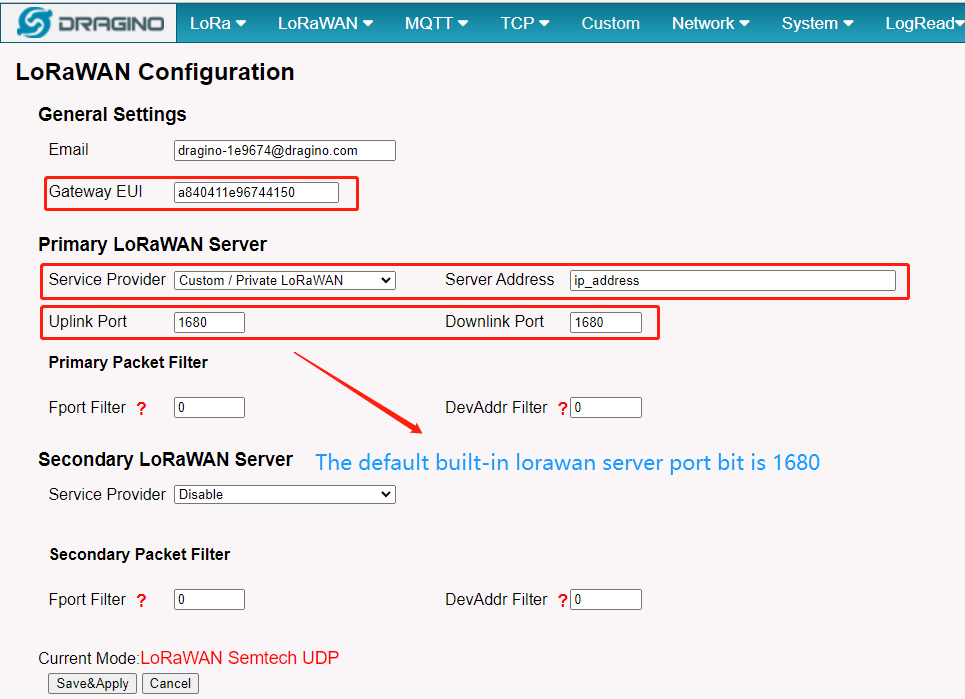Click the LoRaWAN Configuration heading
965x699 pixels.
click(155, 72)
